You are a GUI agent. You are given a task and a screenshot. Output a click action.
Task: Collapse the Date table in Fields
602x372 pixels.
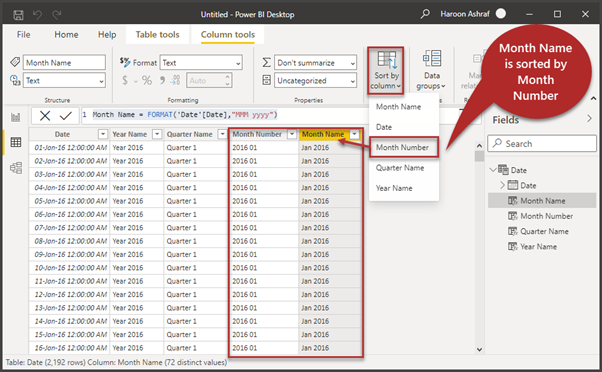[493, 169]
